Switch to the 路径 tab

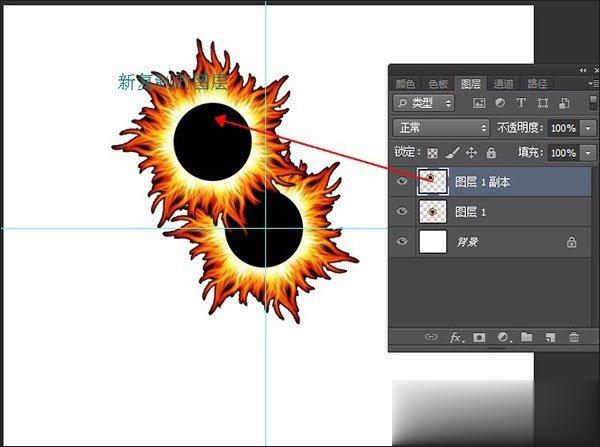click(537, 83)
